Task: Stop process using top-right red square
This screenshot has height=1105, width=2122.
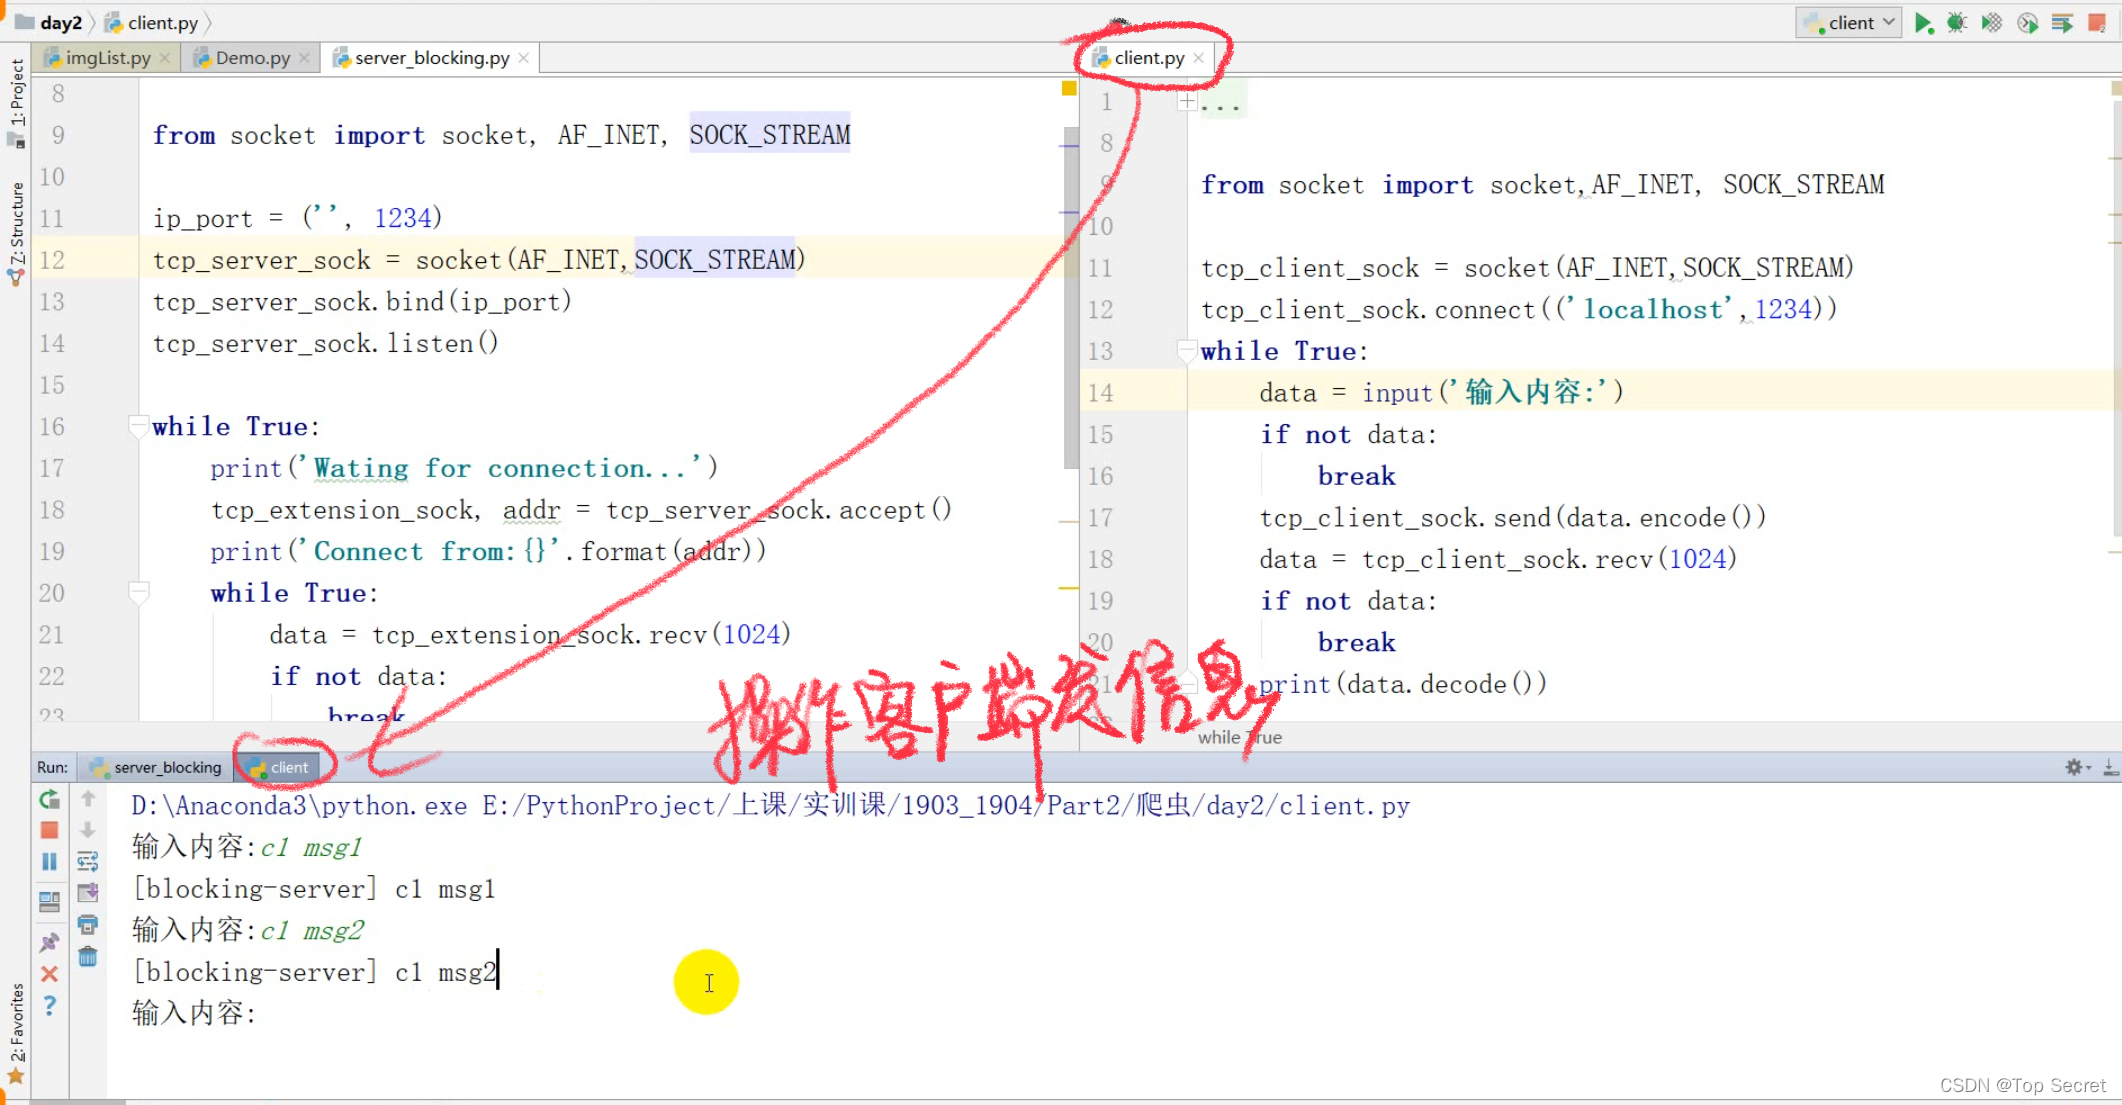Action: point(2097,23)
